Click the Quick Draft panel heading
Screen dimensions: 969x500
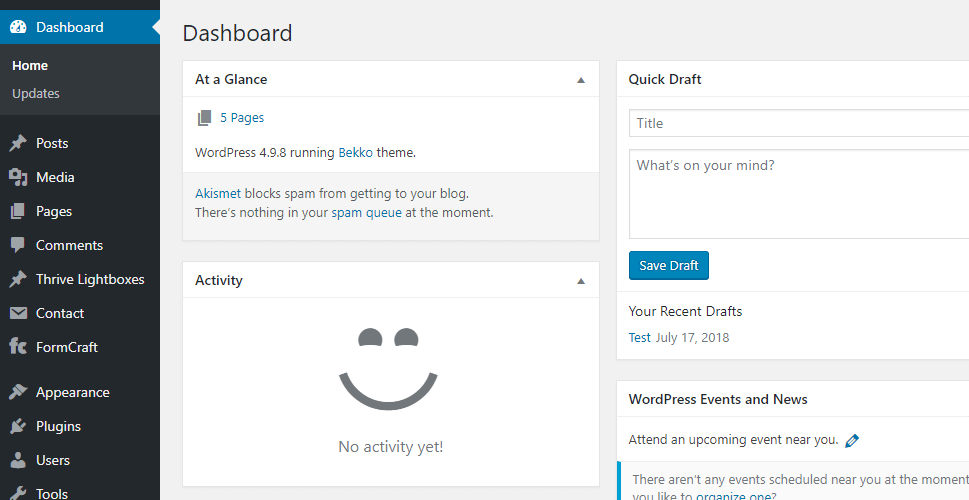point(665,79)
